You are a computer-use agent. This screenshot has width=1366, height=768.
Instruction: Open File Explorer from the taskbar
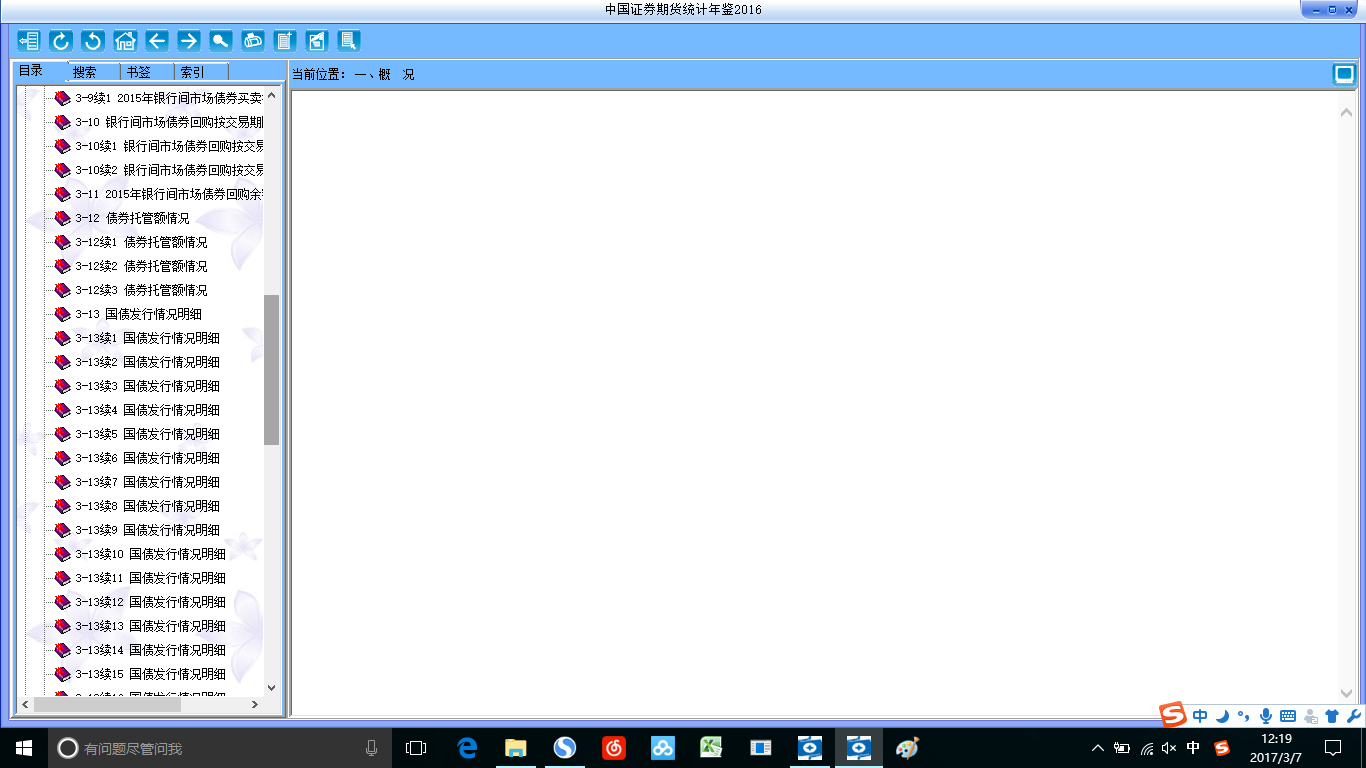[x=516, y=747]
